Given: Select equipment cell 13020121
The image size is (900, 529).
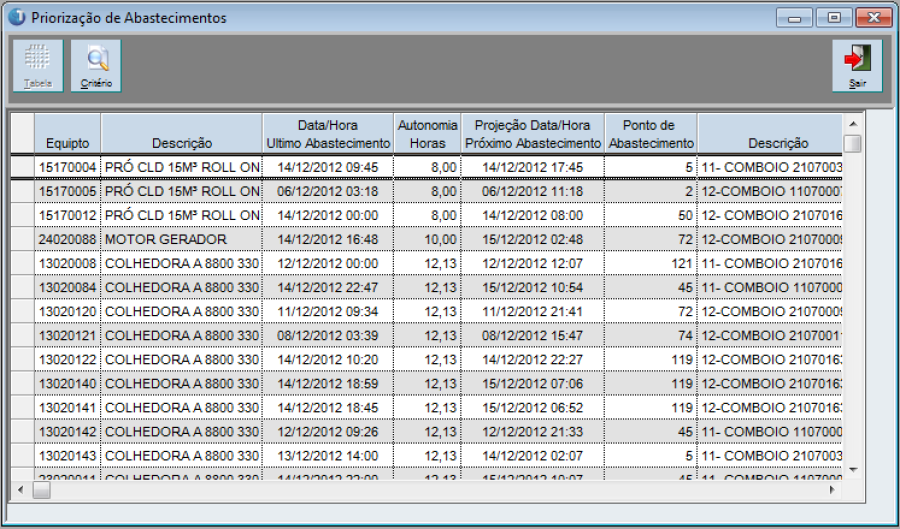Looking at the screenshot, I should point(68,336).
